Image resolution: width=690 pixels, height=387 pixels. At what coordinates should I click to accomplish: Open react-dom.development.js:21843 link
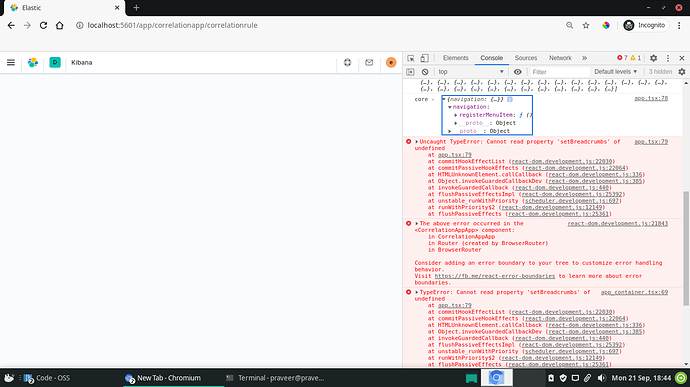(617, 224)
